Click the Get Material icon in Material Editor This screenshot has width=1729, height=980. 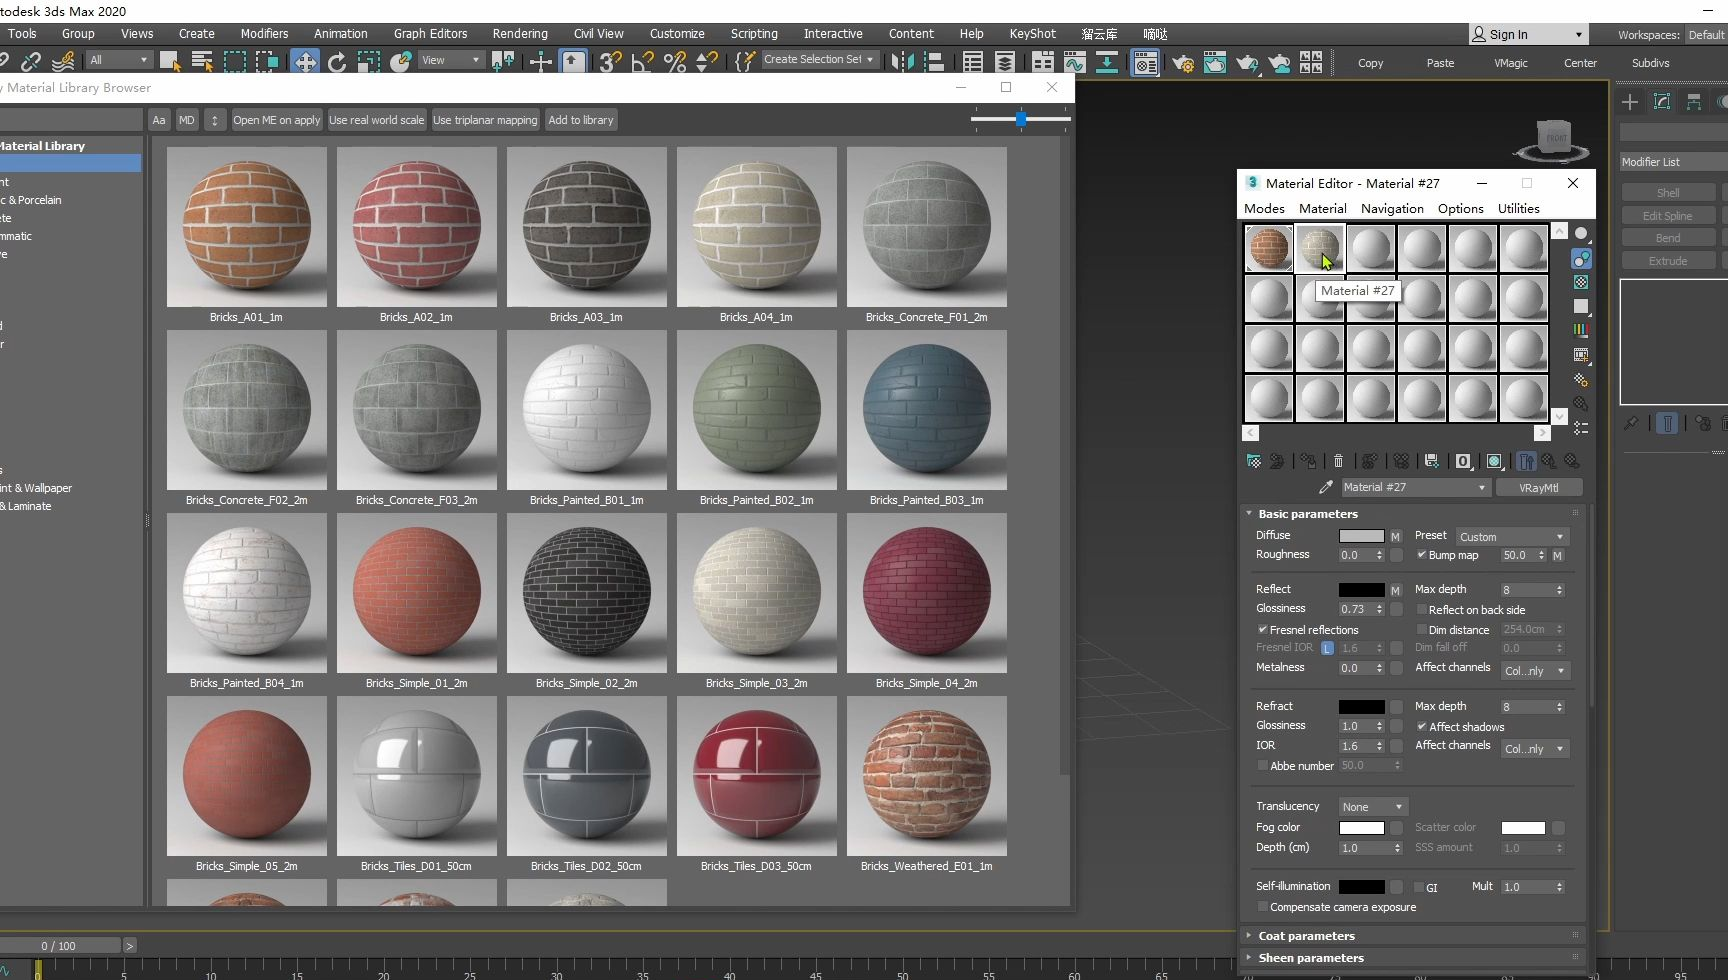[x=1254, y=461]
